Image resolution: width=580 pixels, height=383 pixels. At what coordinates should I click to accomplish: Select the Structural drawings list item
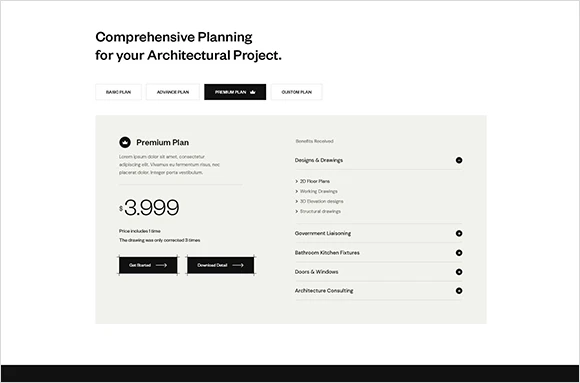[x=318, y=211]
